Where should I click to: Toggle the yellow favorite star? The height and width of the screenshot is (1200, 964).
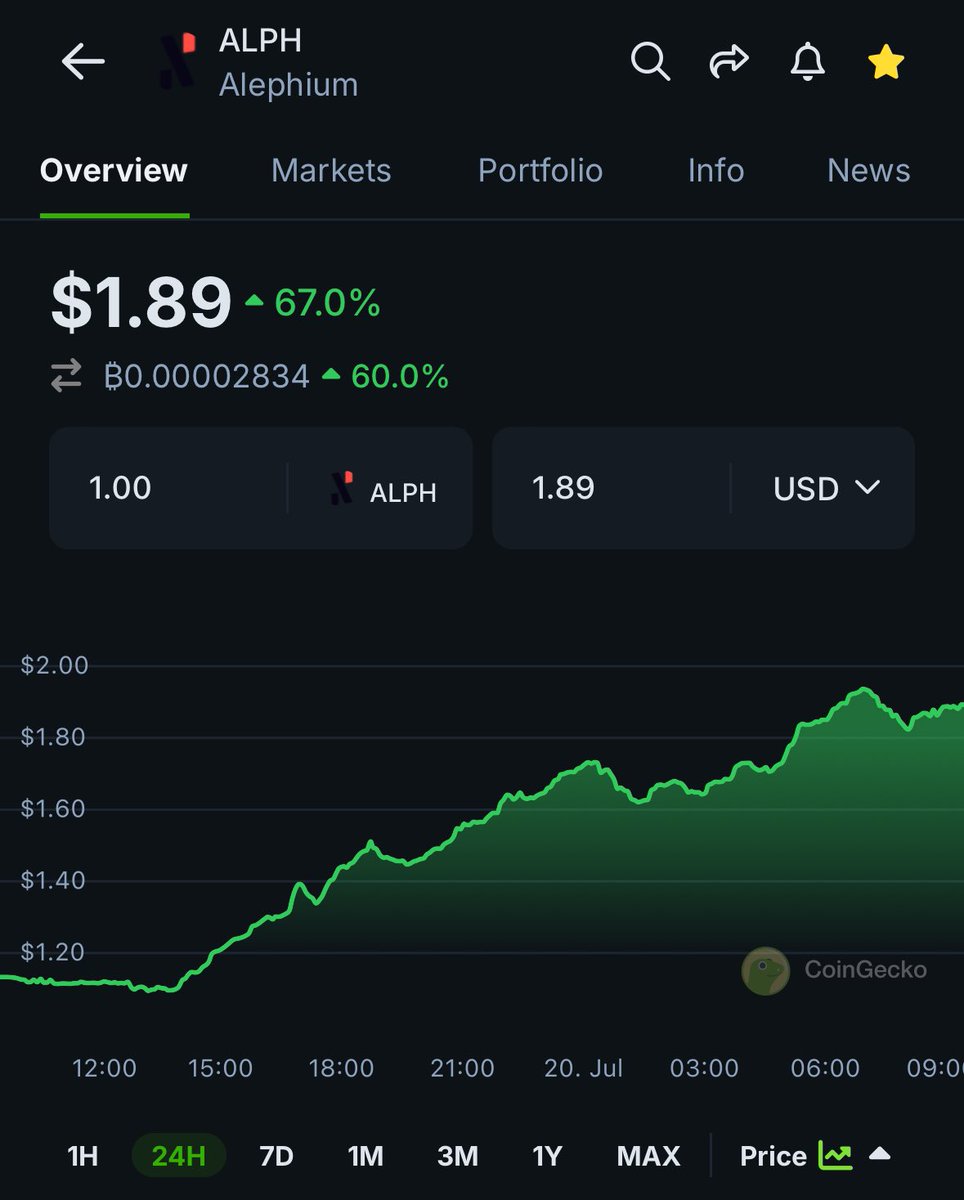tap(886, 62)
